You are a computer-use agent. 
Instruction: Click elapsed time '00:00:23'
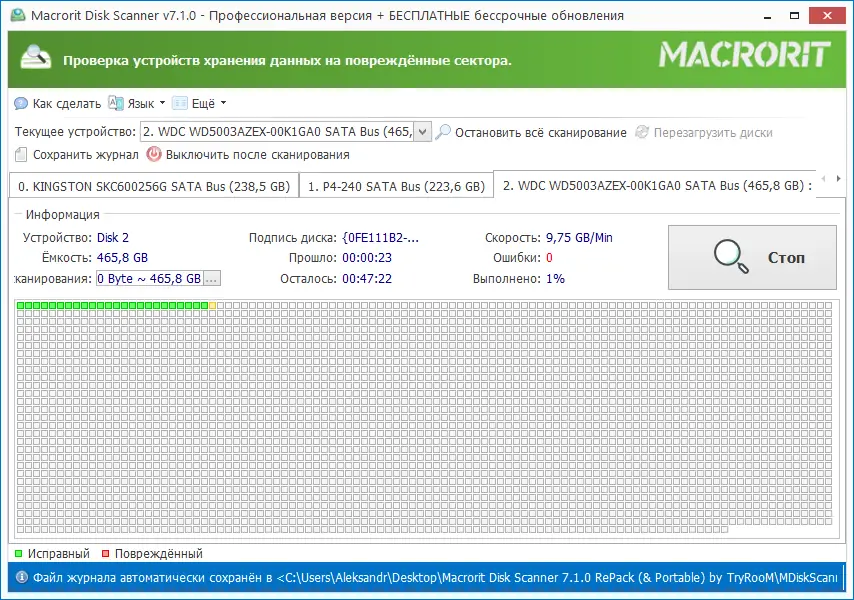(x=367, y=258)
